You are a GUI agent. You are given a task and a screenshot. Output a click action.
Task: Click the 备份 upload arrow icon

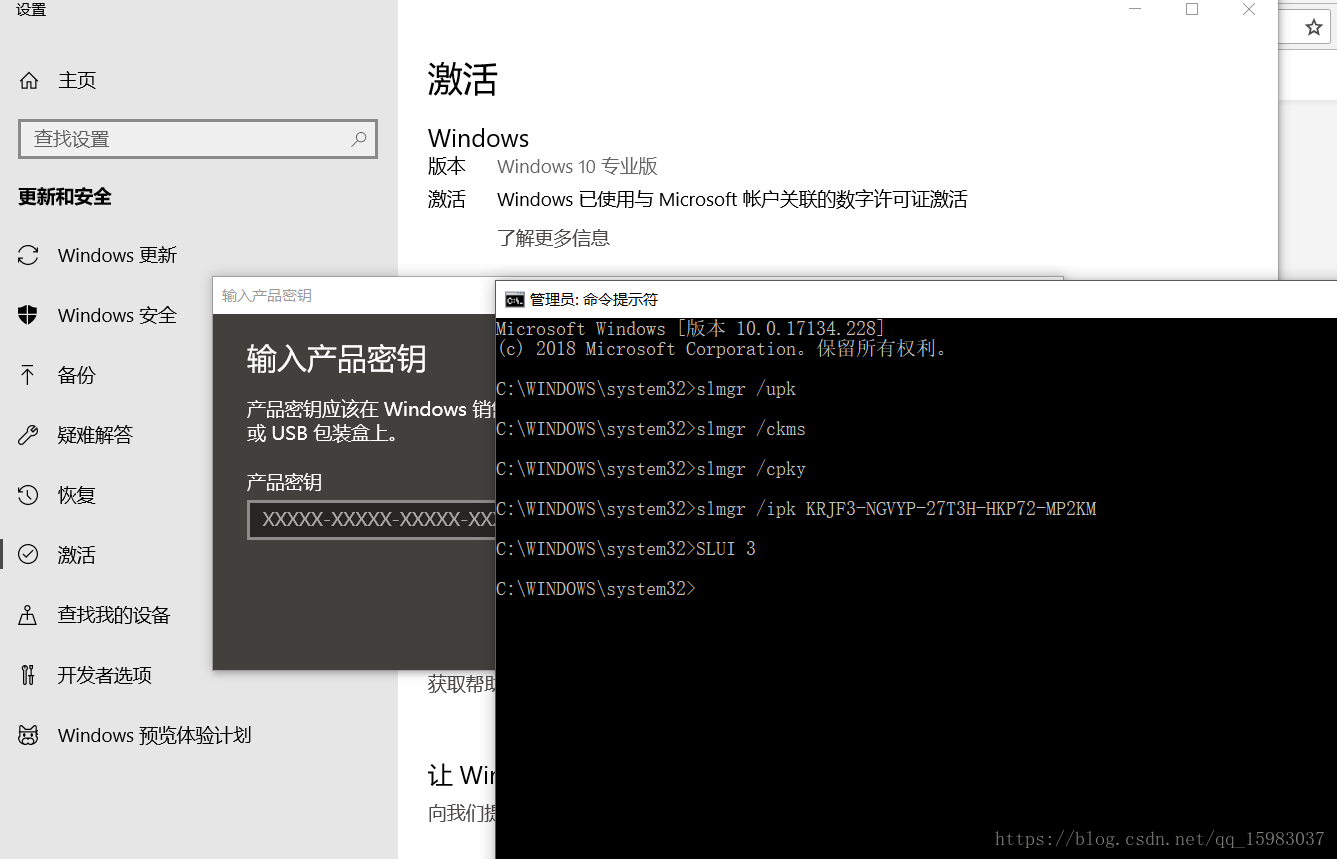(28, 375)
